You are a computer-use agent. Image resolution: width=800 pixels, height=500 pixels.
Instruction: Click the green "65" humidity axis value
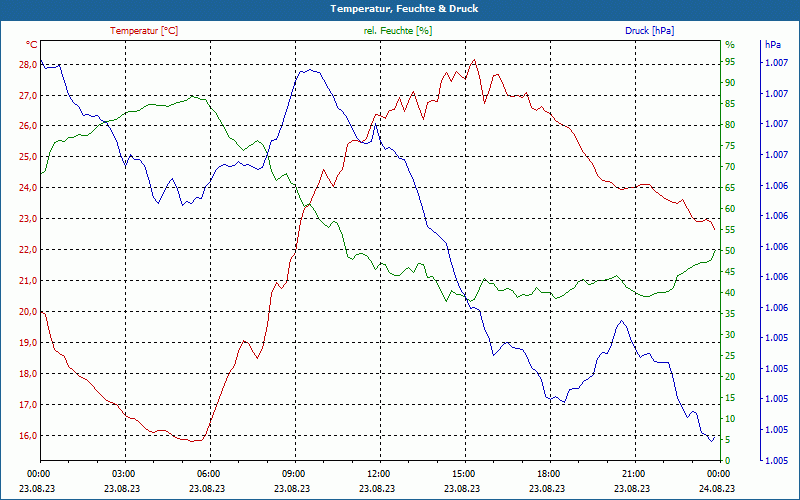coord(730,188)
